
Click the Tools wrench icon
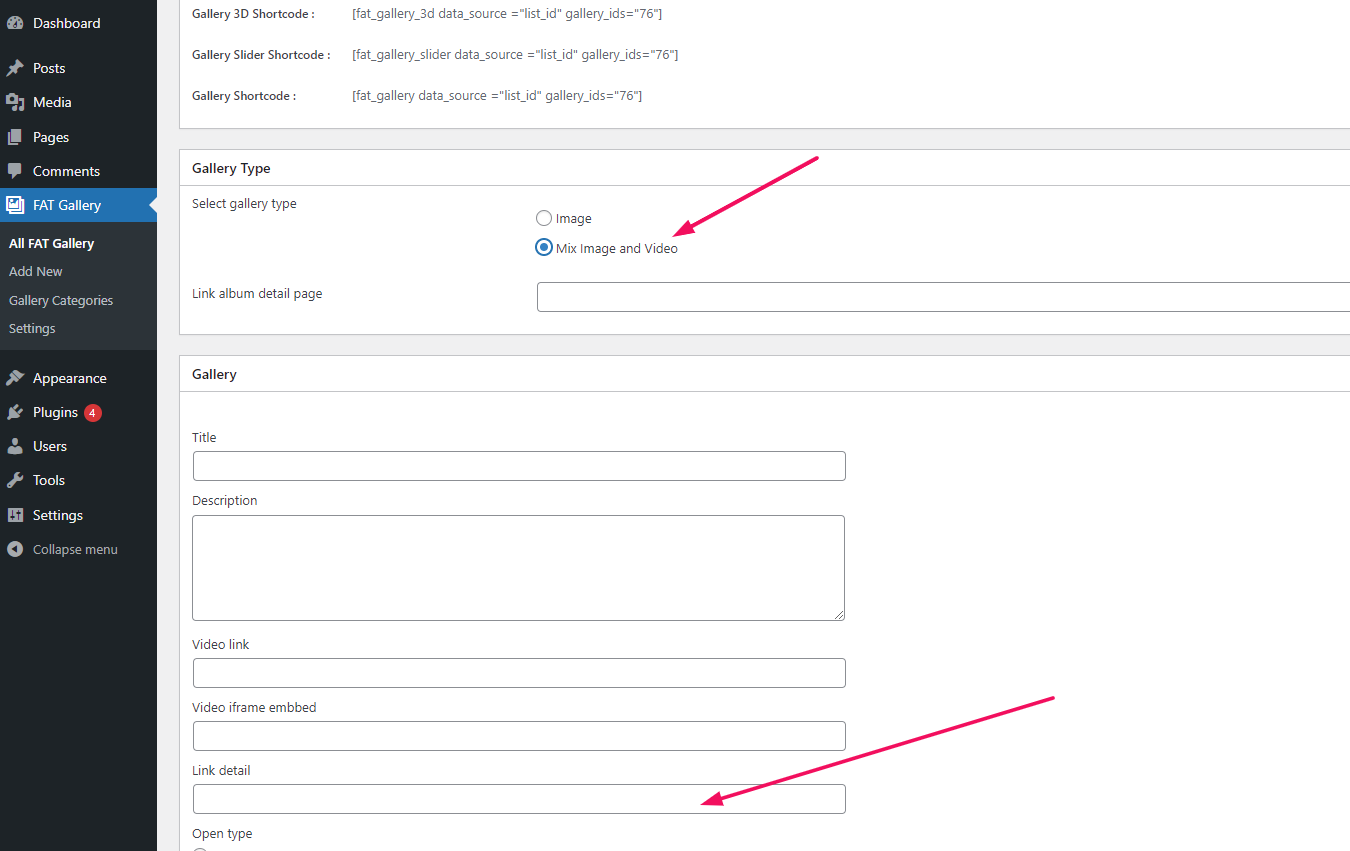[15, 480]
